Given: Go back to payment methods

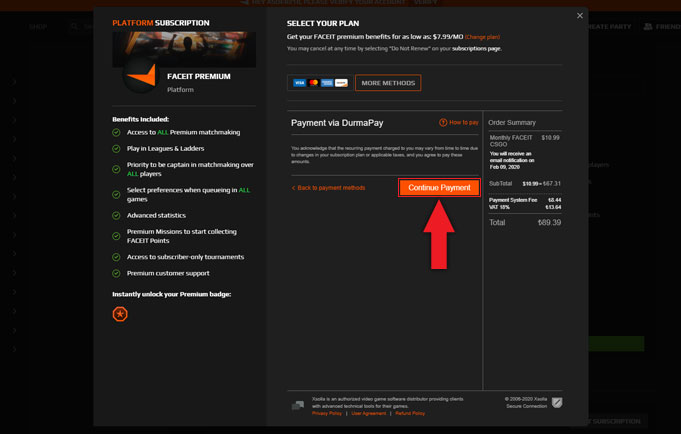Looking at the screenshot, I should coord(329,188).
